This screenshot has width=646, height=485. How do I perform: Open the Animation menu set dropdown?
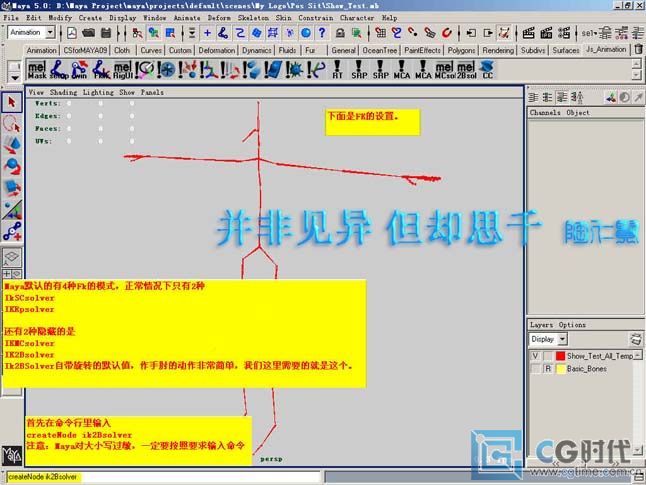31,32
